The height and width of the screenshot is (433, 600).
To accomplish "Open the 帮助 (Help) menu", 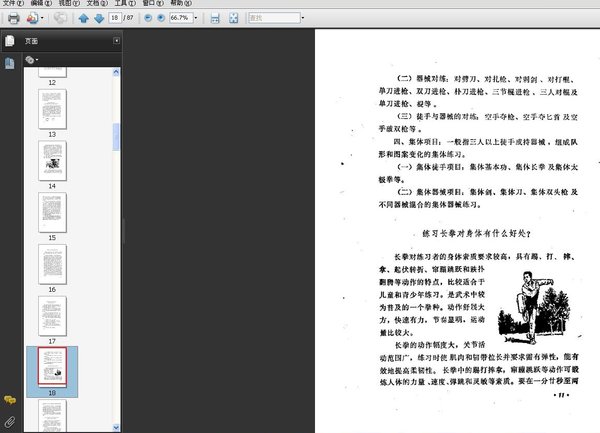I will pos(181,3).
